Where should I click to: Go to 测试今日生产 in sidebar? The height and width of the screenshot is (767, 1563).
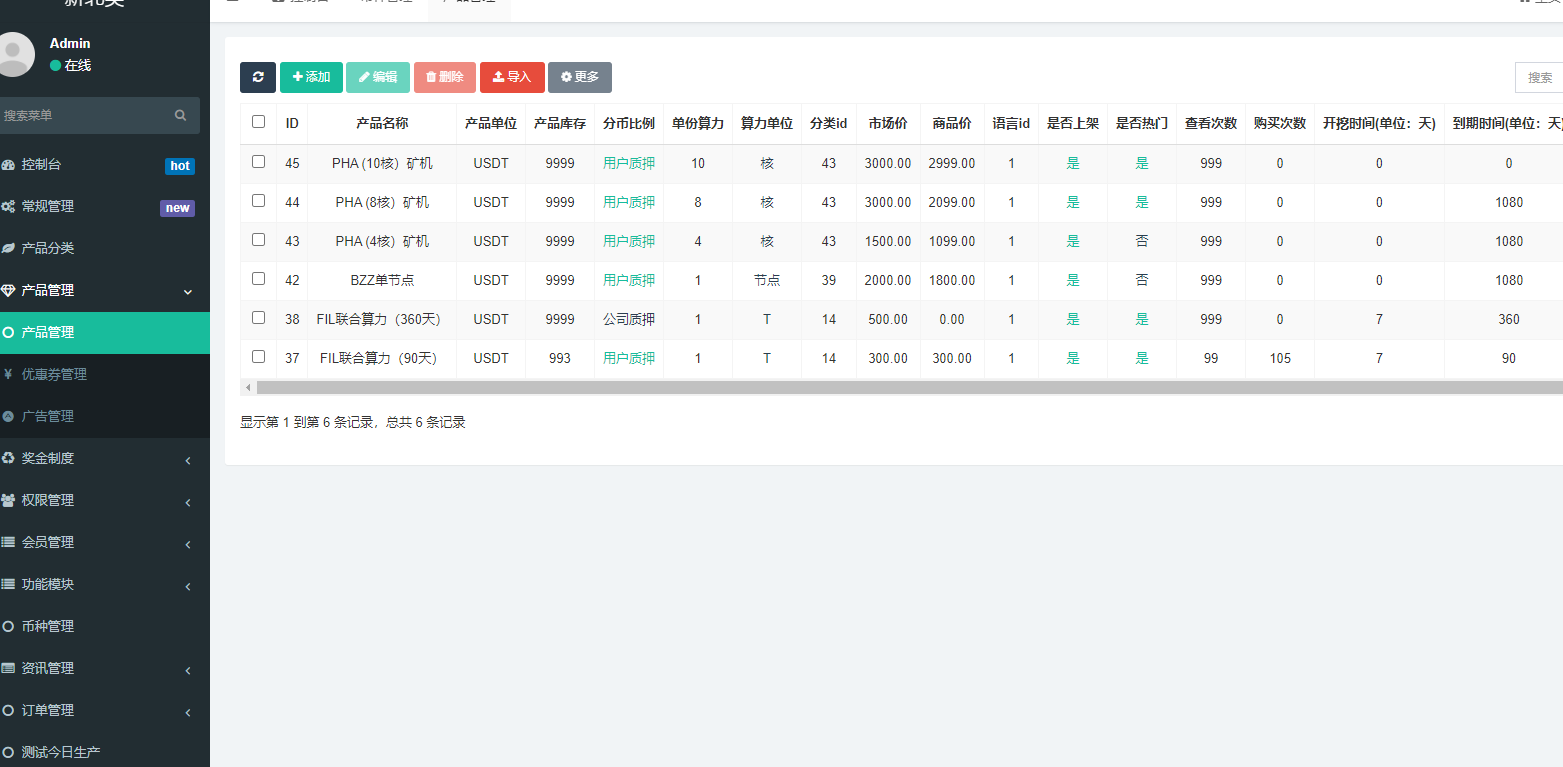click(x=60, y=752)
